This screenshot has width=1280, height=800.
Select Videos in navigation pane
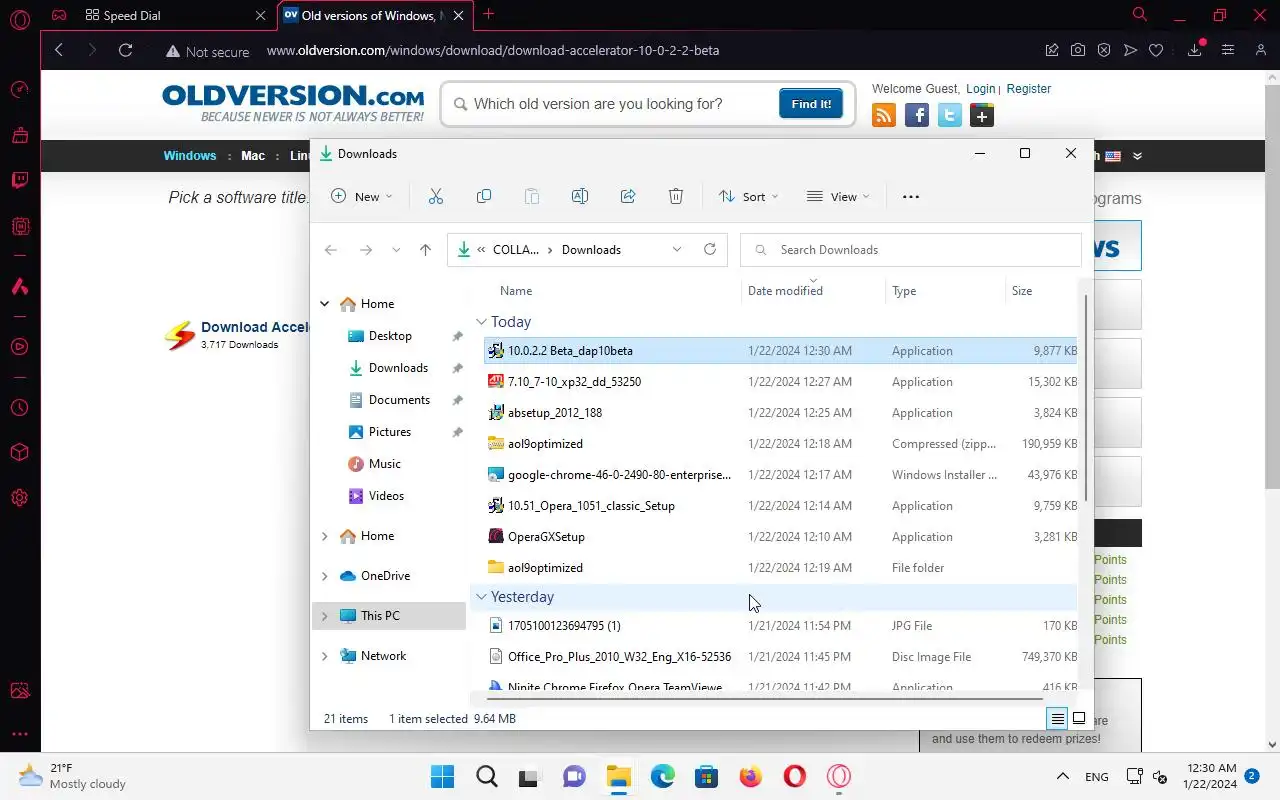click(386, 496)
